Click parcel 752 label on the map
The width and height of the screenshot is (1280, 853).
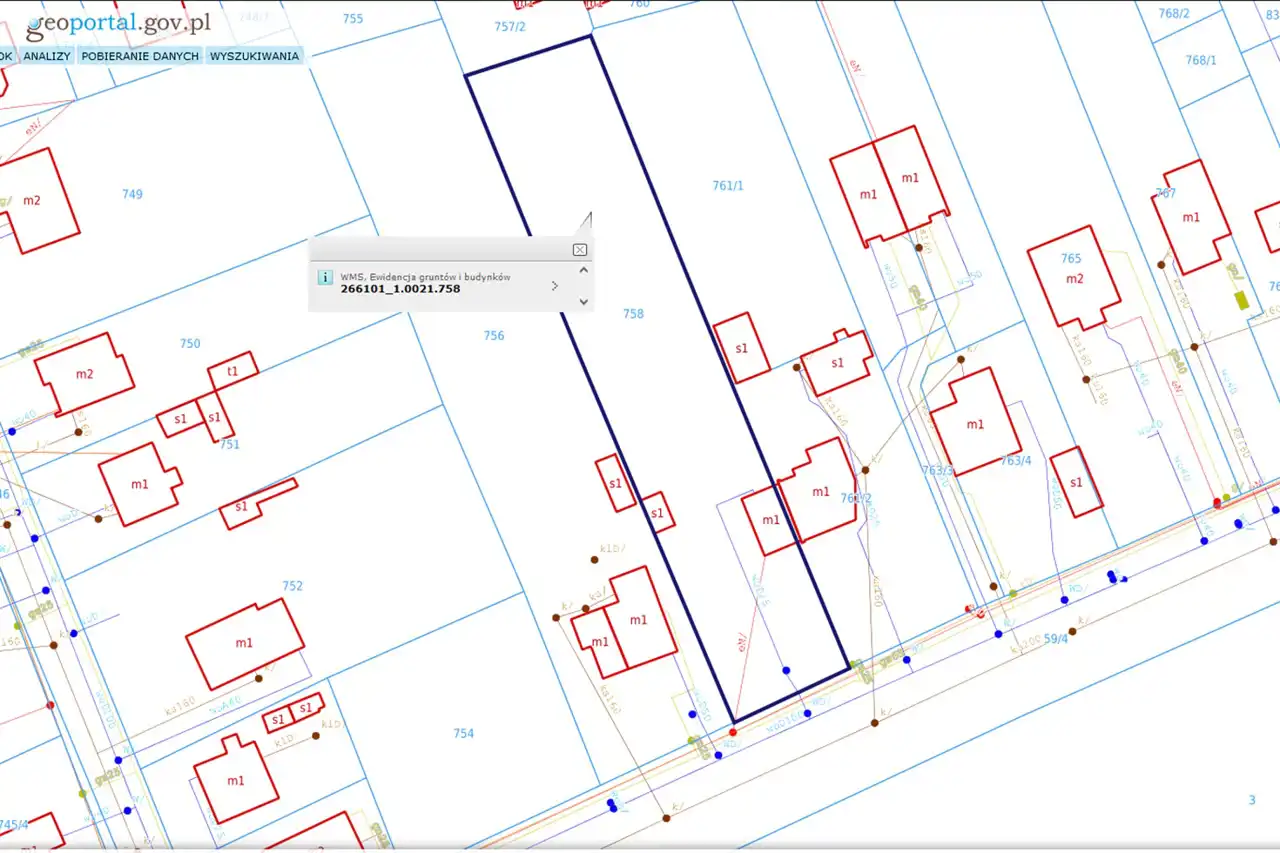[x=292, y=586]
